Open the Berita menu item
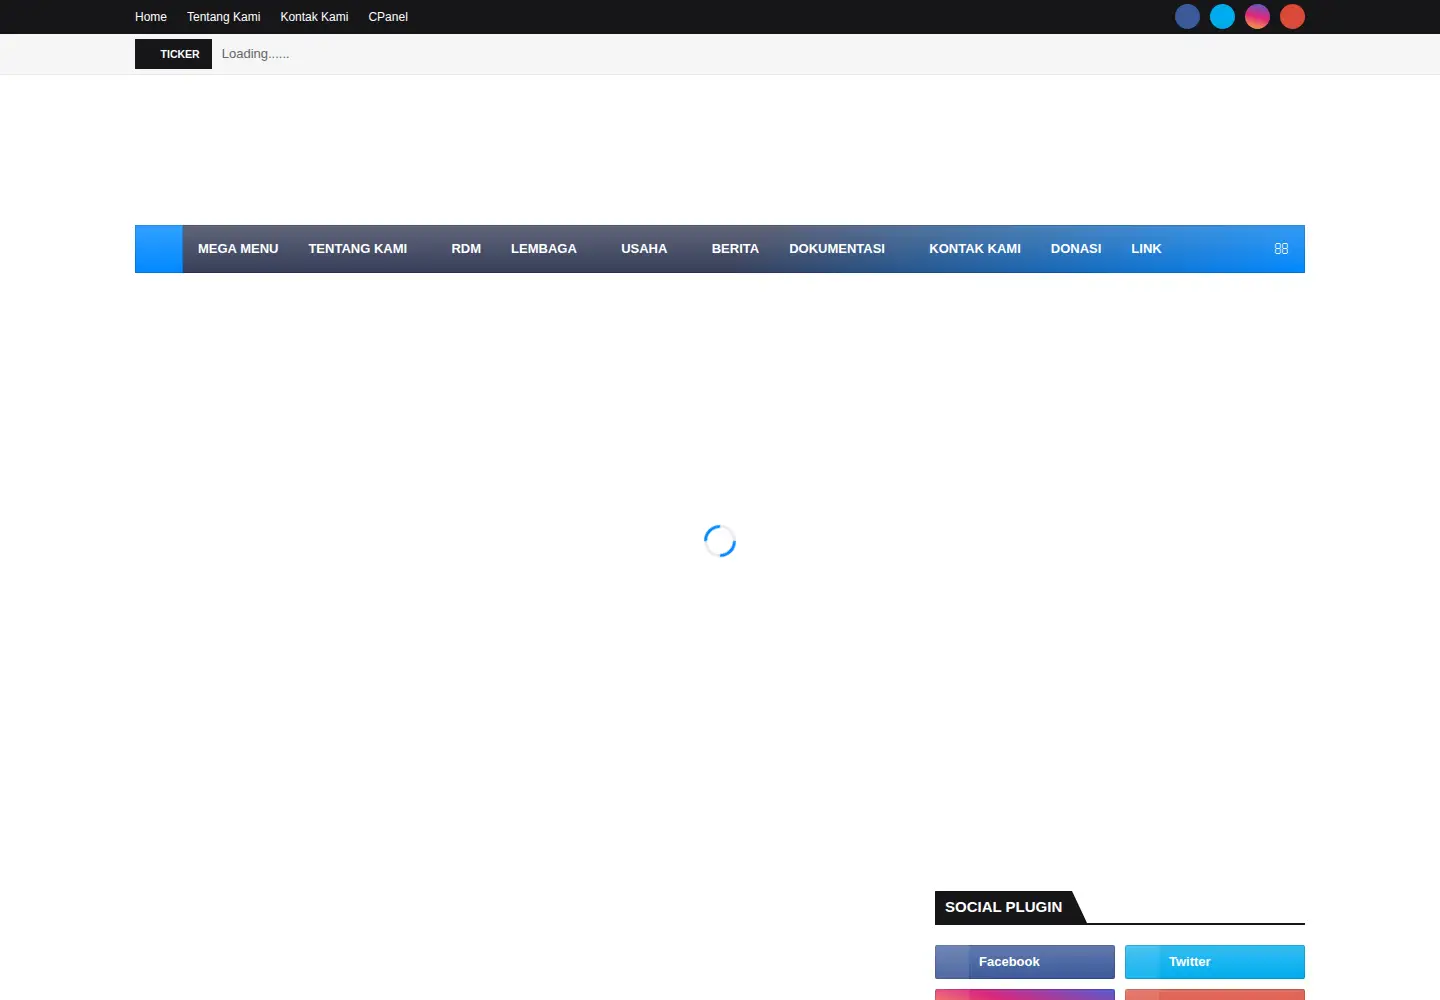 point(735,249)
